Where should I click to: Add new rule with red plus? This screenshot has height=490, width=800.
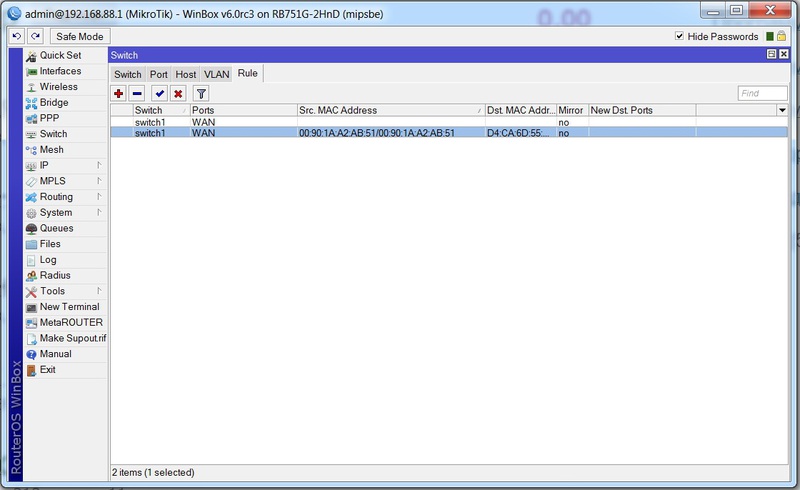(119, 93)
